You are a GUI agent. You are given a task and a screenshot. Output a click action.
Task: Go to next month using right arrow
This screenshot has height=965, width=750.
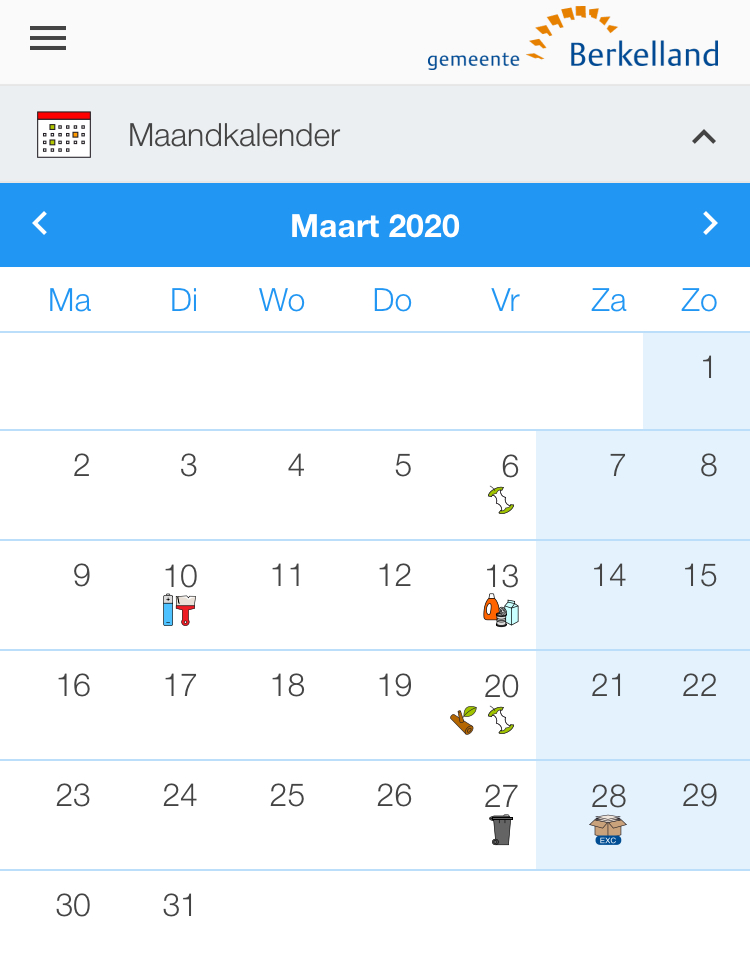click(x=710, y=223)
